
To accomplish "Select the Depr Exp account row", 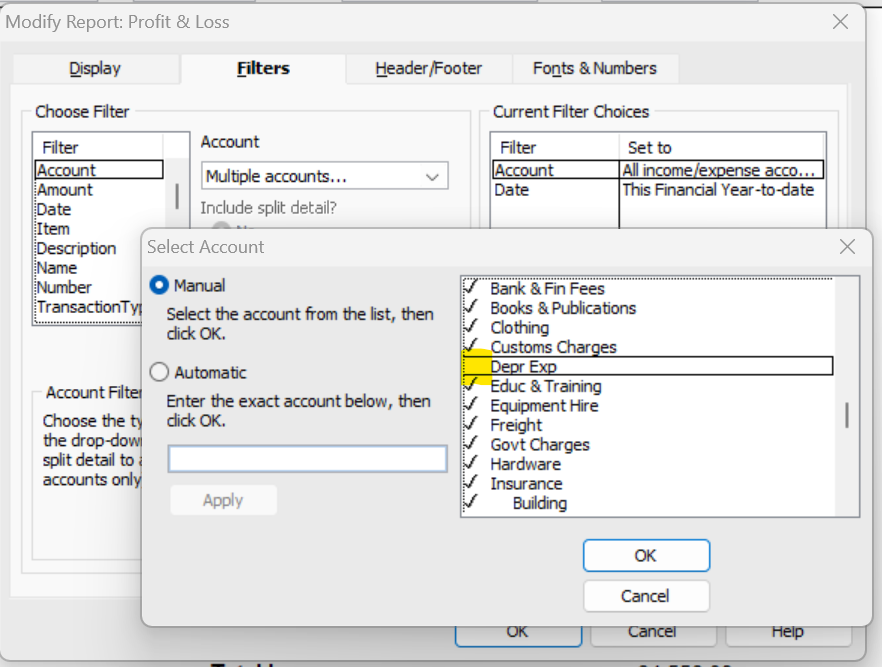I will [x=647, y=366].
